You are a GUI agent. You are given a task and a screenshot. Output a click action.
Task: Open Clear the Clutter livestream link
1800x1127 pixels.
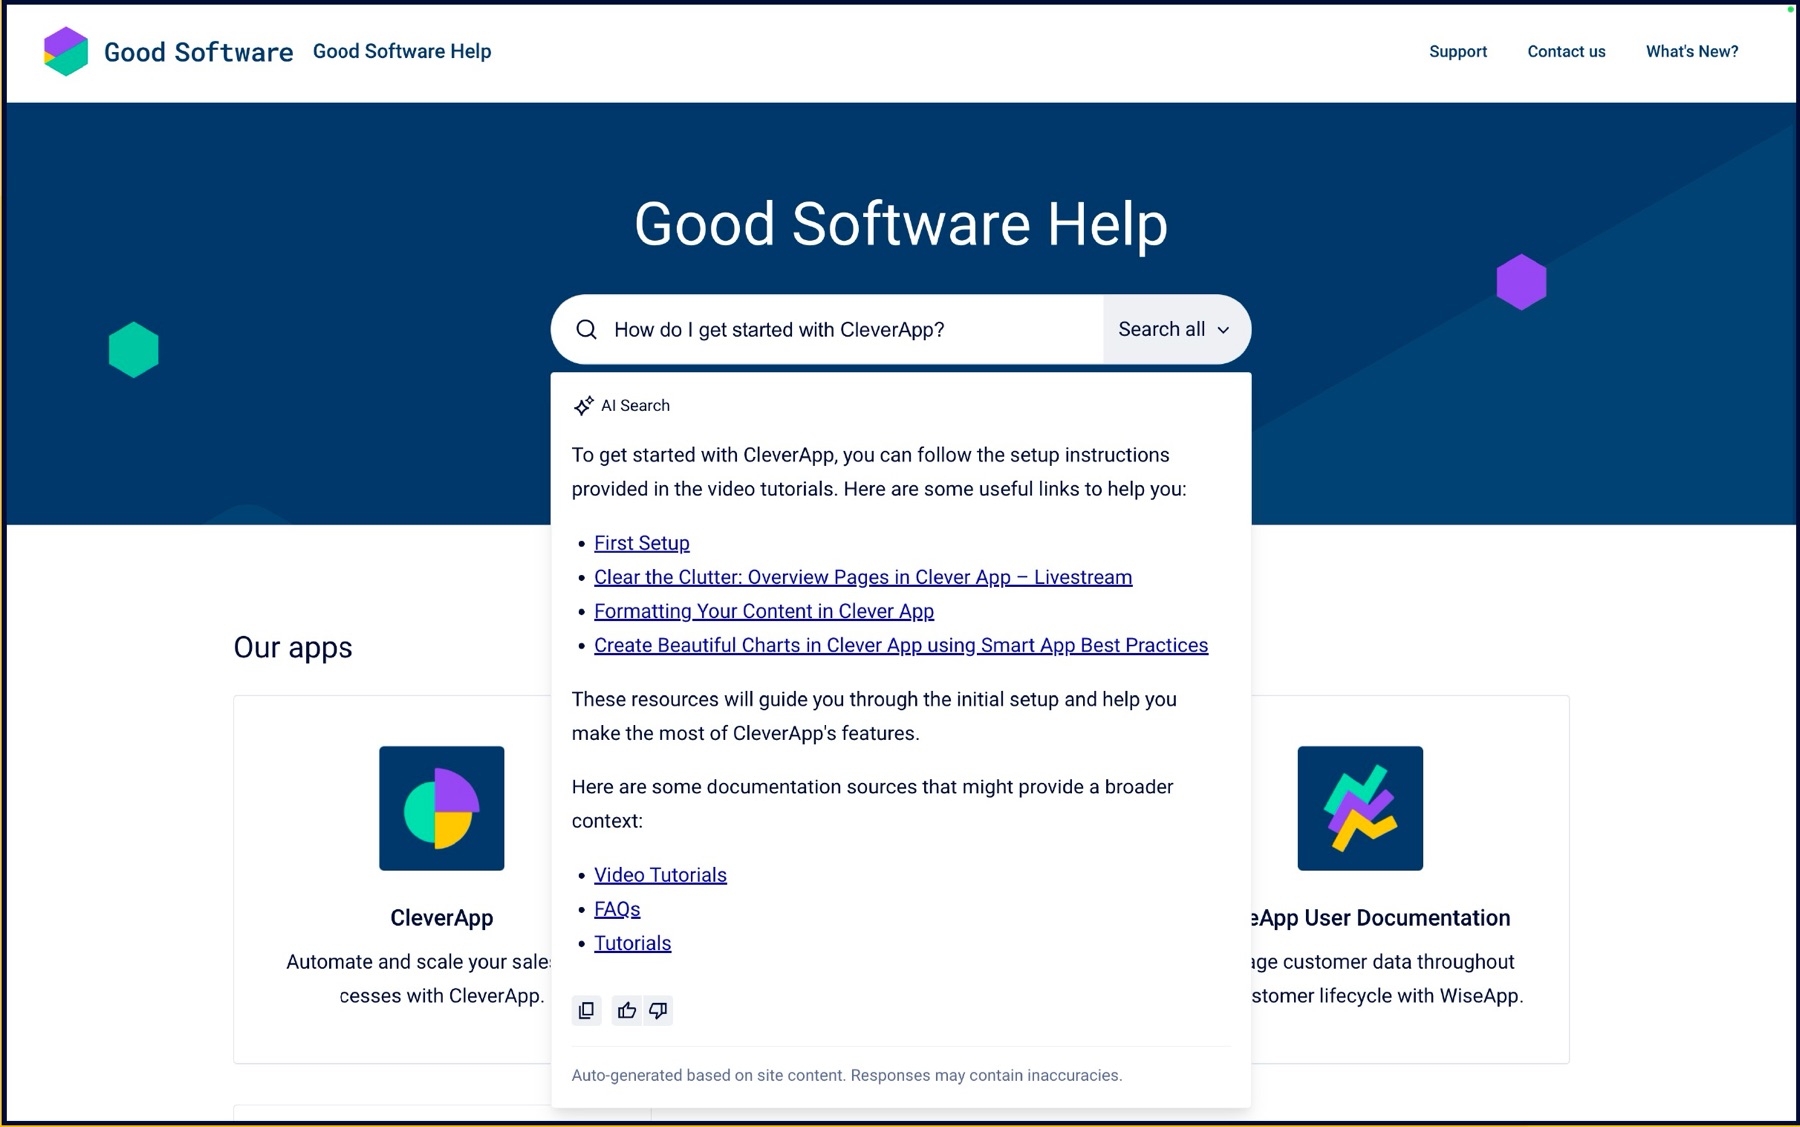(863, 577)
